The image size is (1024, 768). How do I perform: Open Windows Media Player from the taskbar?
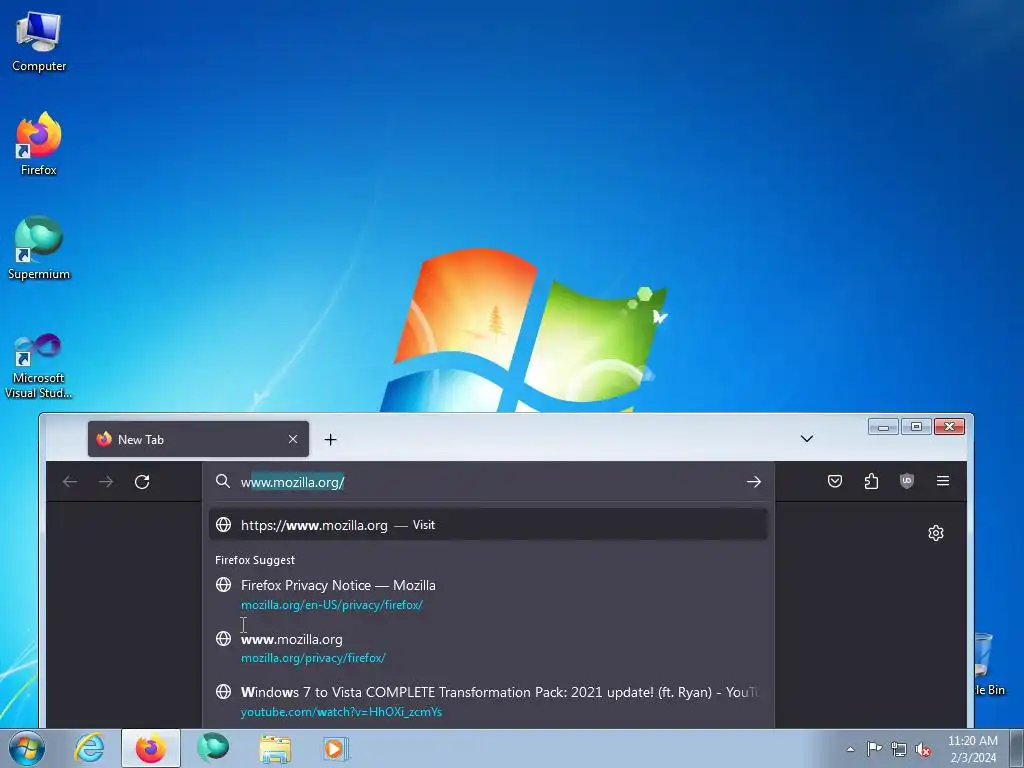click(336, 748)
